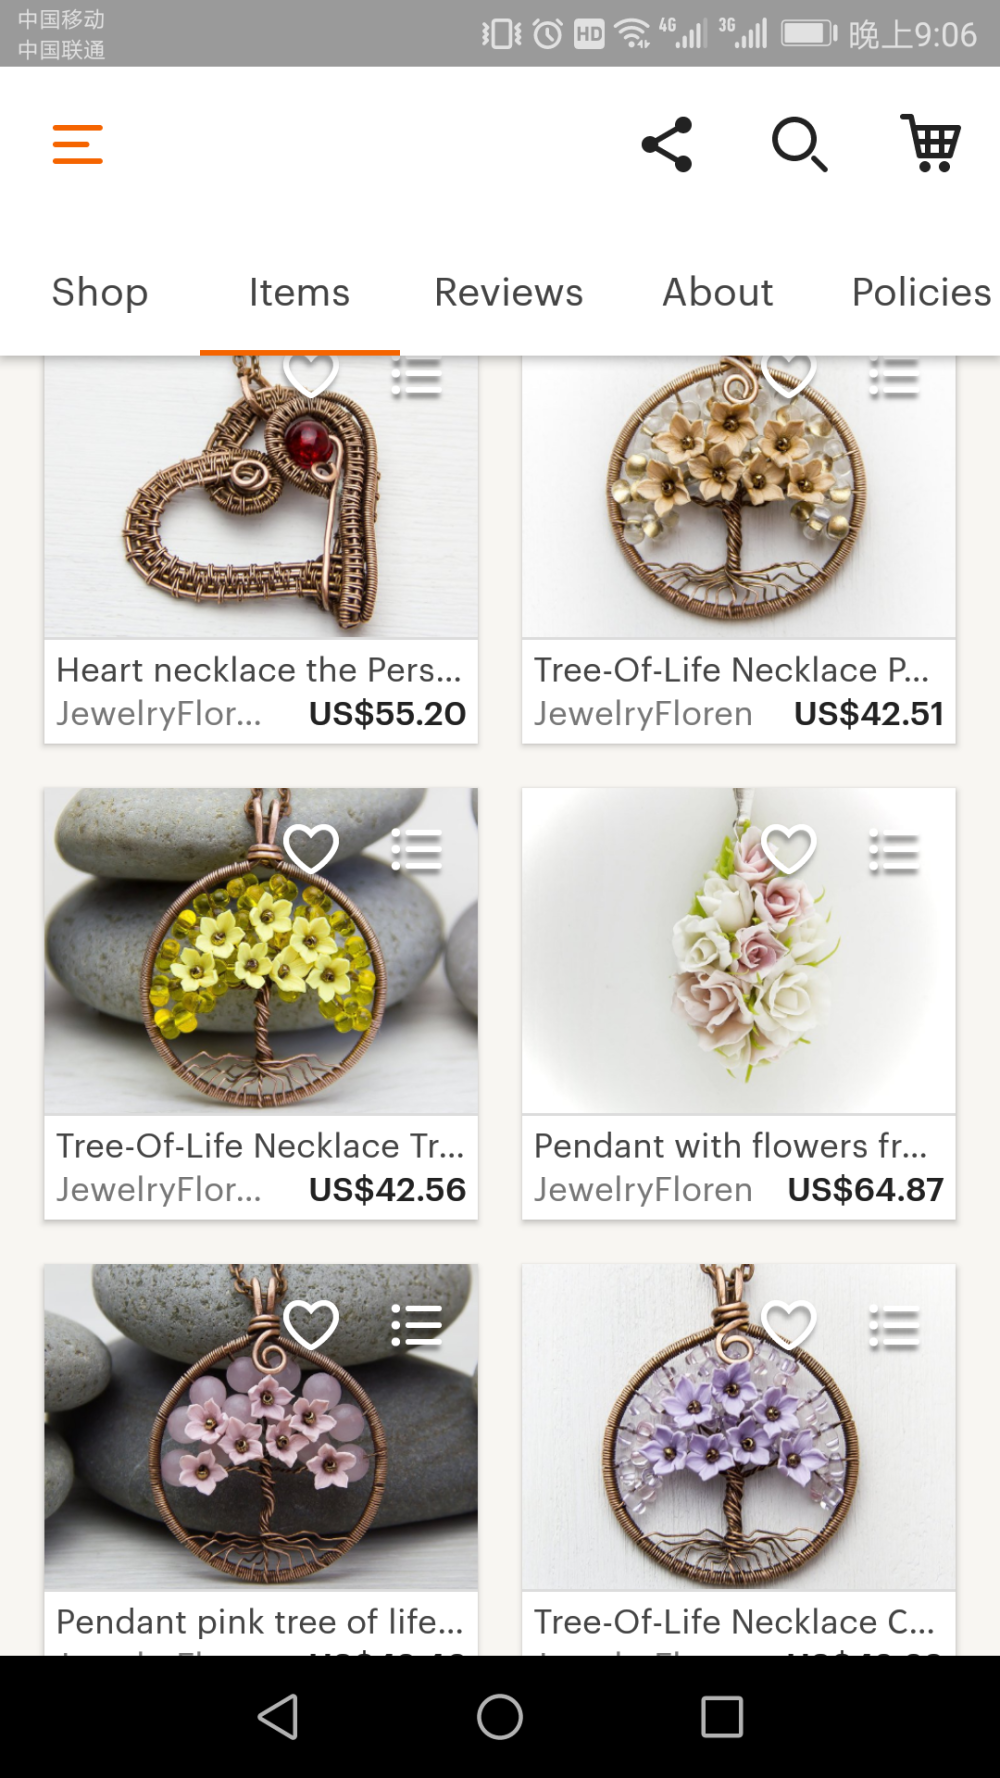The image size is (1000, 1778).
Task: Favorite the pink tree of life pendant
Action: click(x=311, y=1325)
